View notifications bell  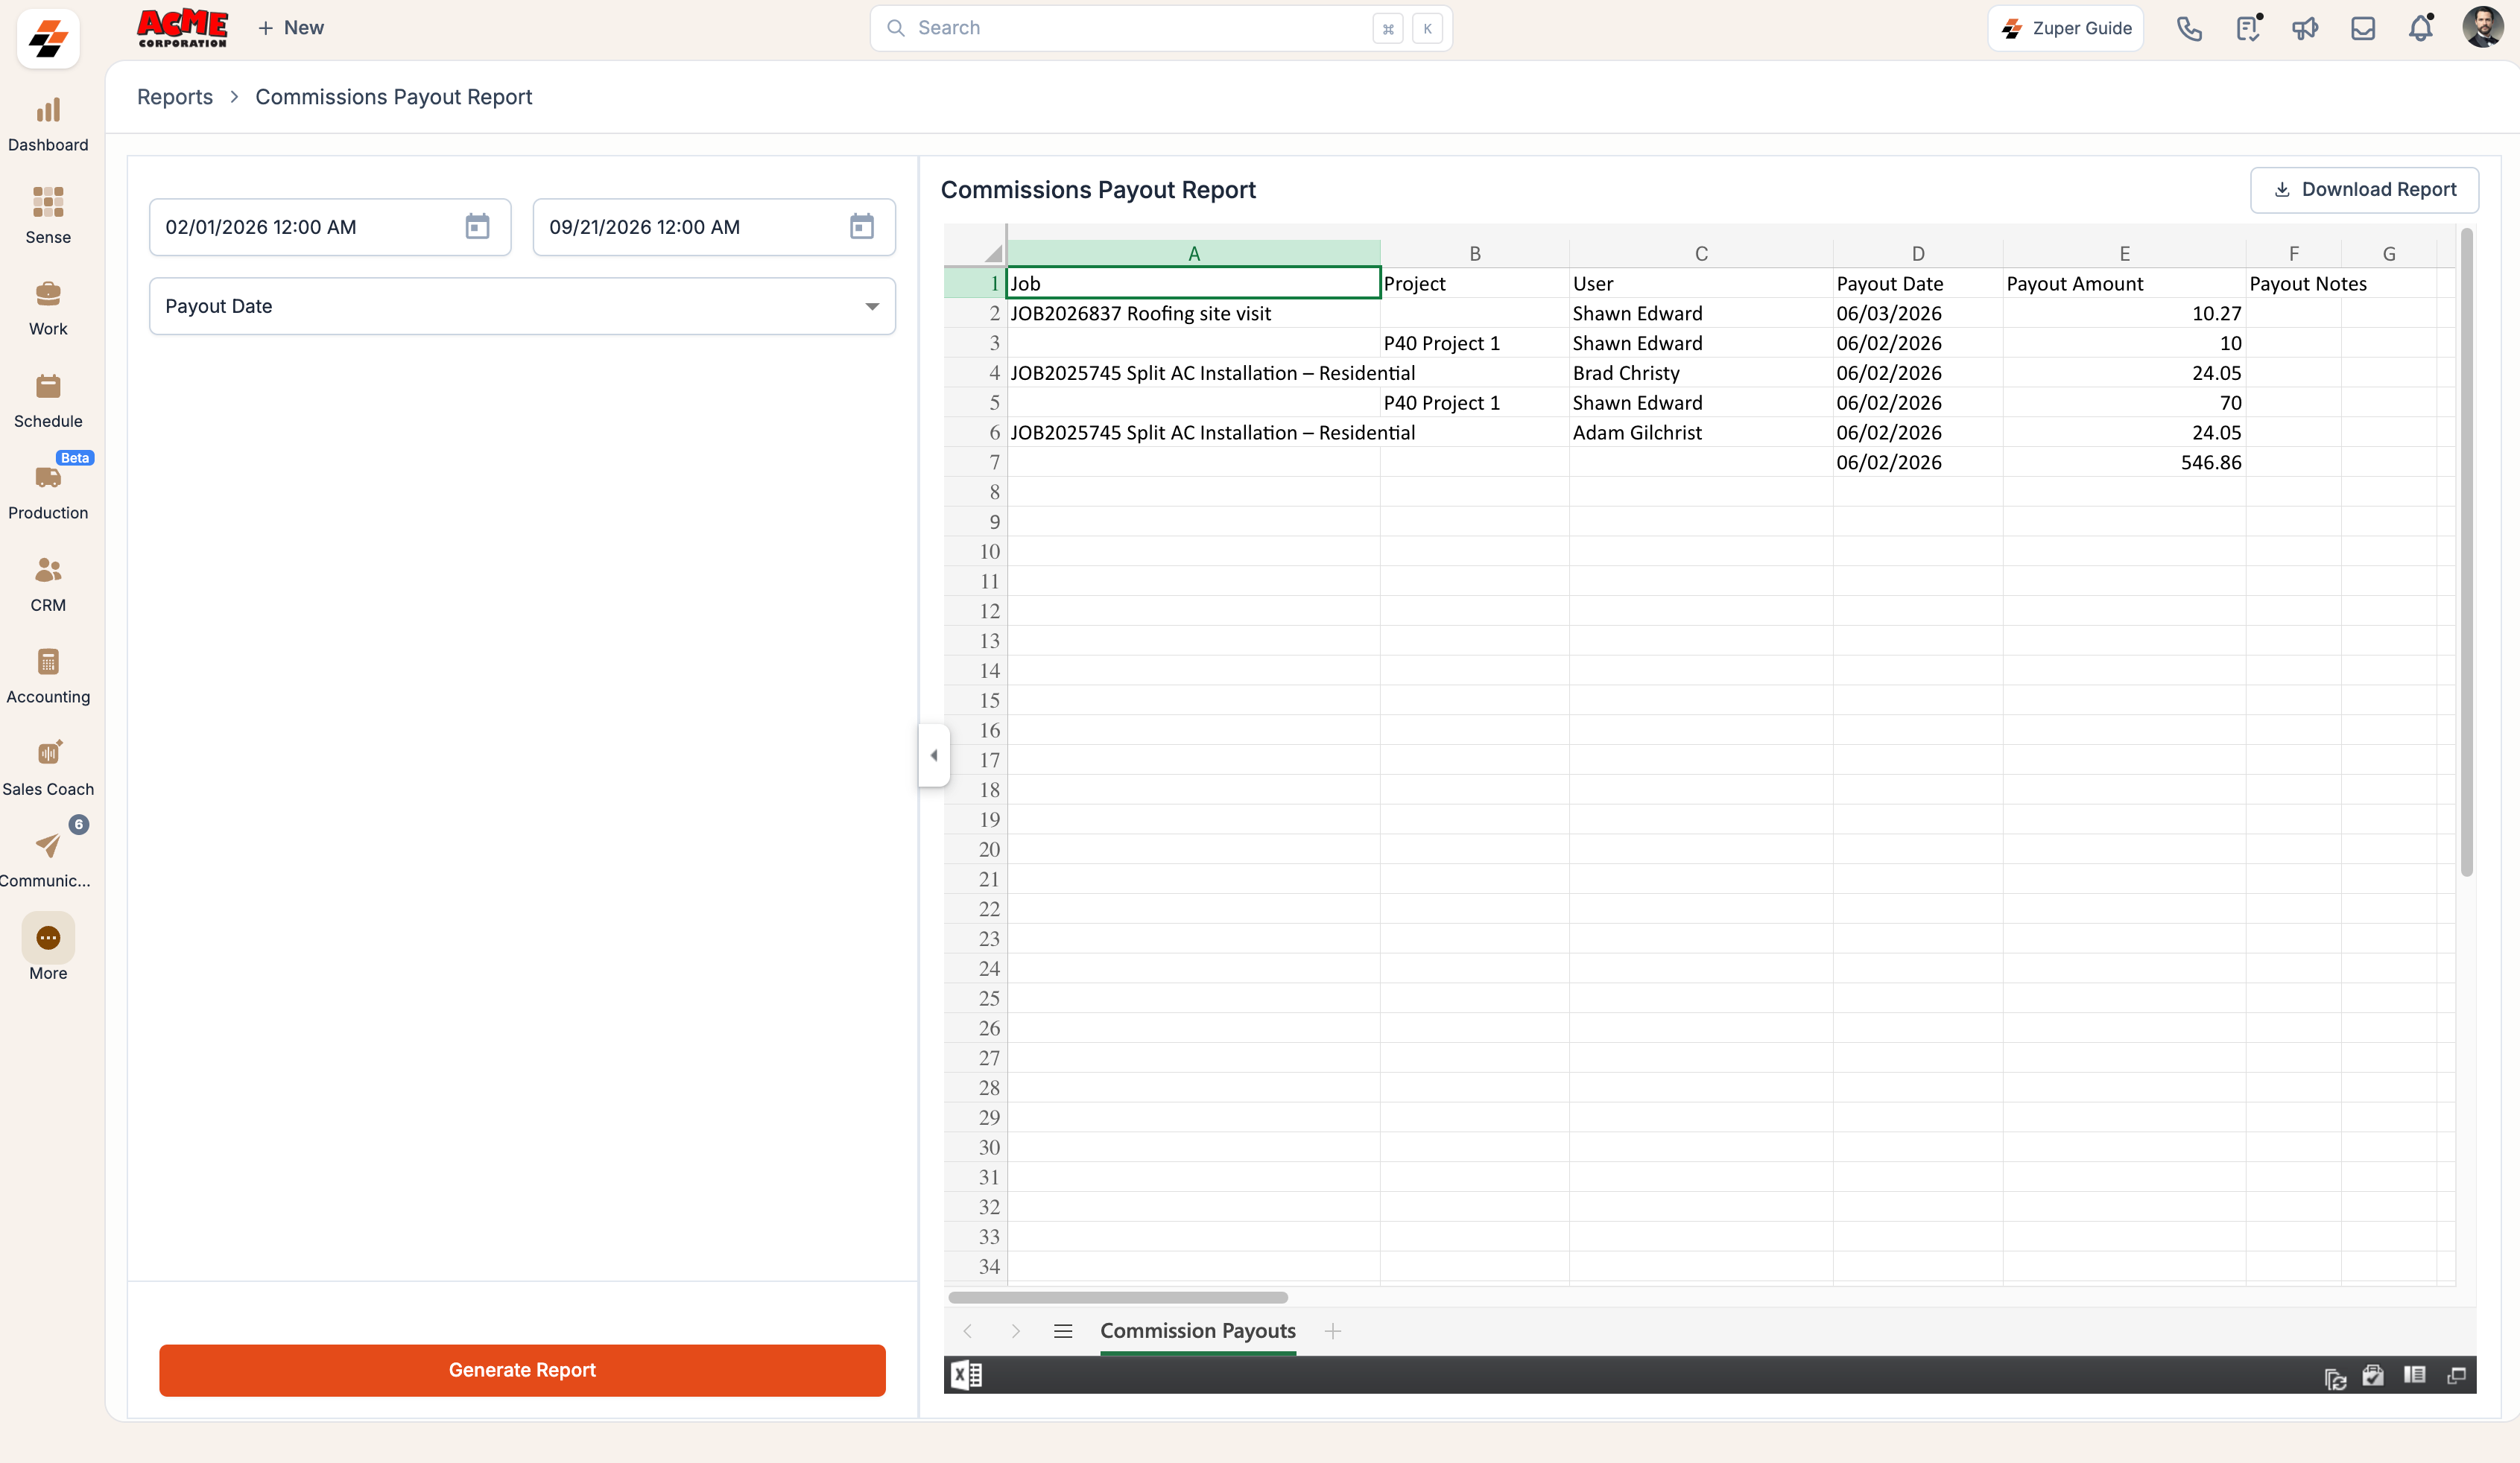click(2421, 28)
